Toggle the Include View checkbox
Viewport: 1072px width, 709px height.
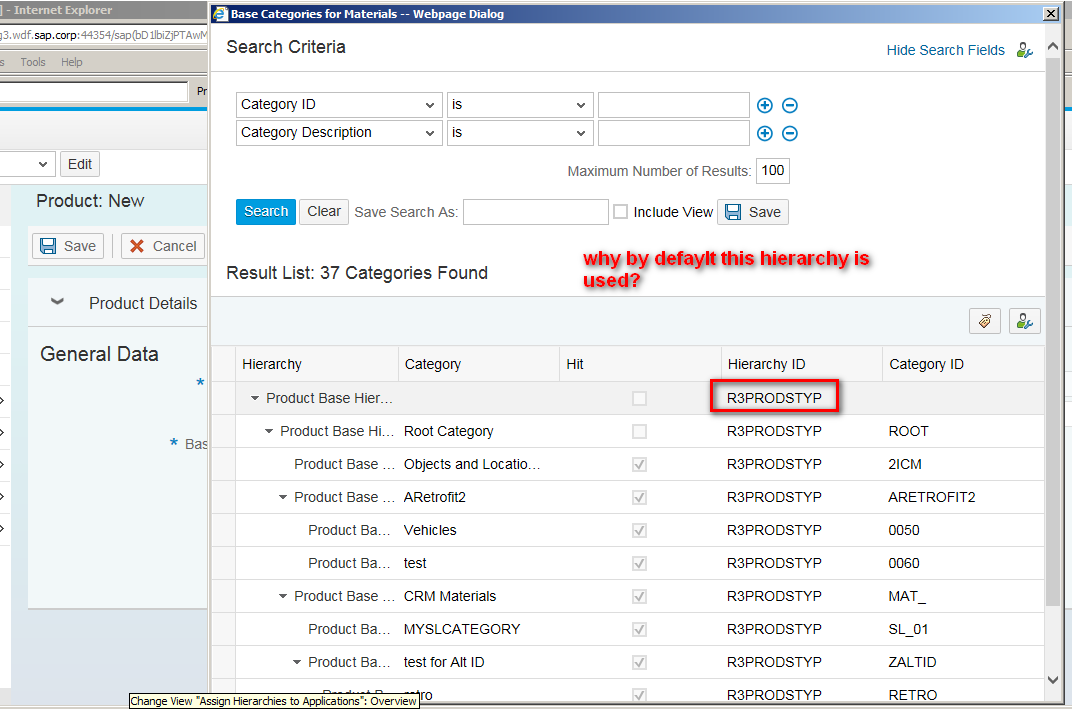620,212
